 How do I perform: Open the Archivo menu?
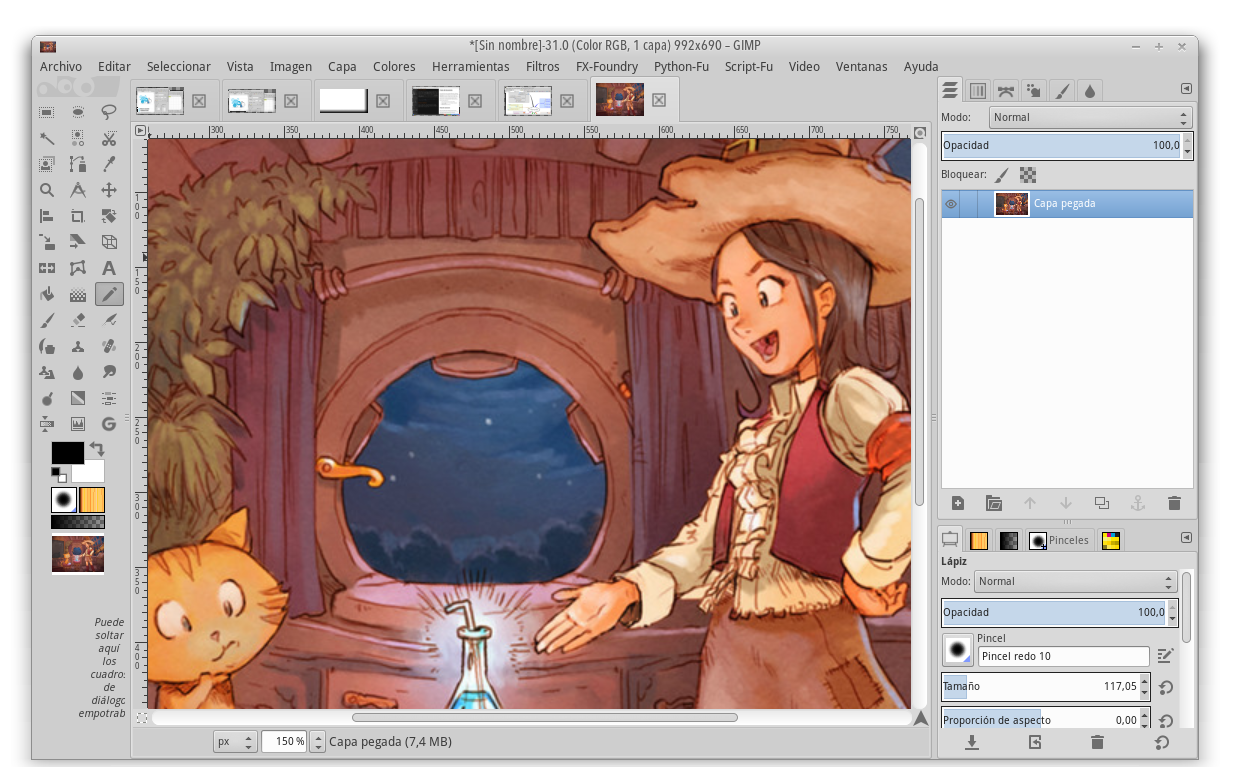(61, 66)
